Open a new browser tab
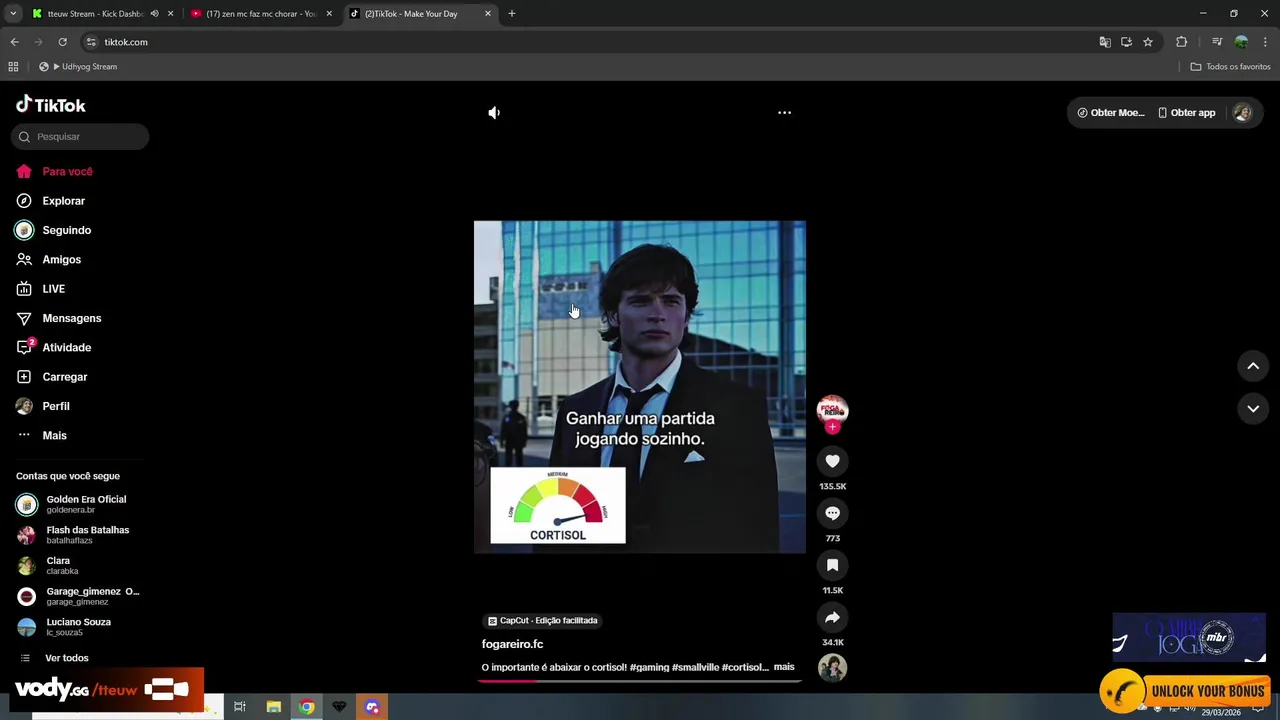Viewport: 1280px width, 720px height. [512, 14]
